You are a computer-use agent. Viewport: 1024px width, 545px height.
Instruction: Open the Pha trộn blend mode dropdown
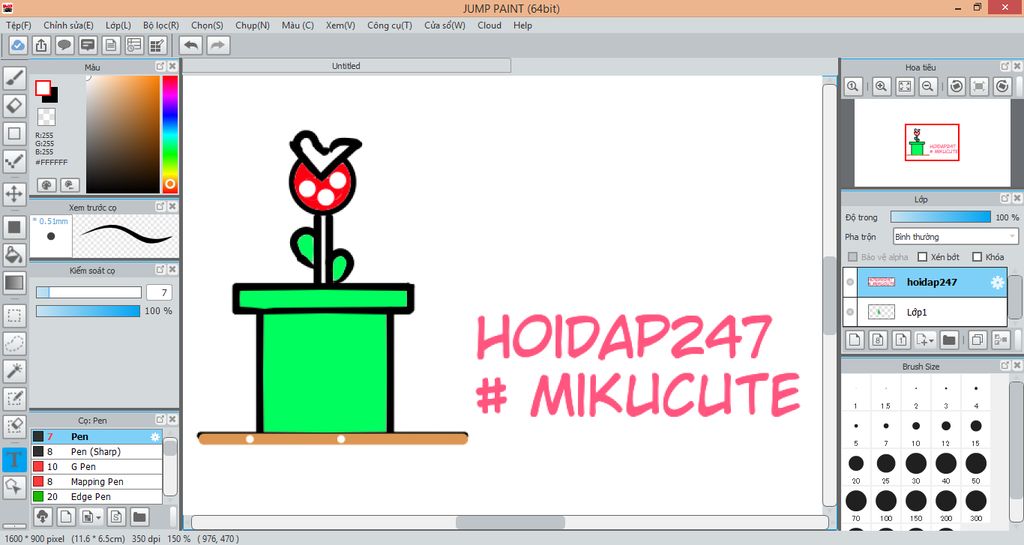(955, 236)
